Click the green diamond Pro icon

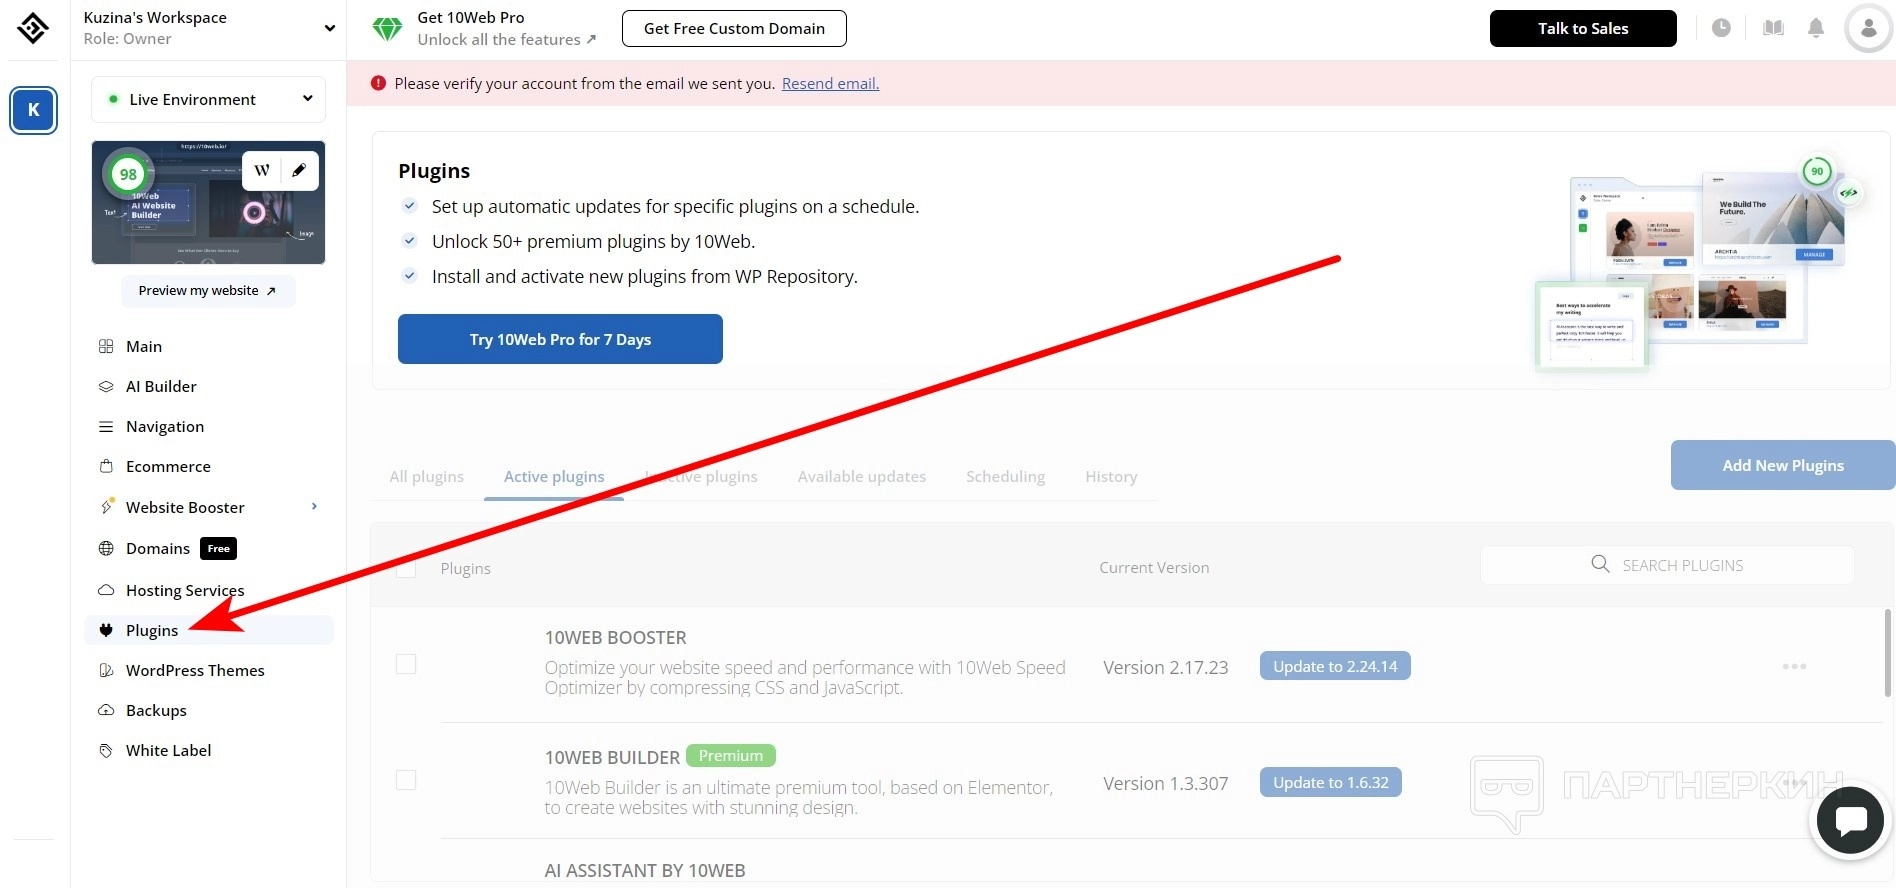387,28
